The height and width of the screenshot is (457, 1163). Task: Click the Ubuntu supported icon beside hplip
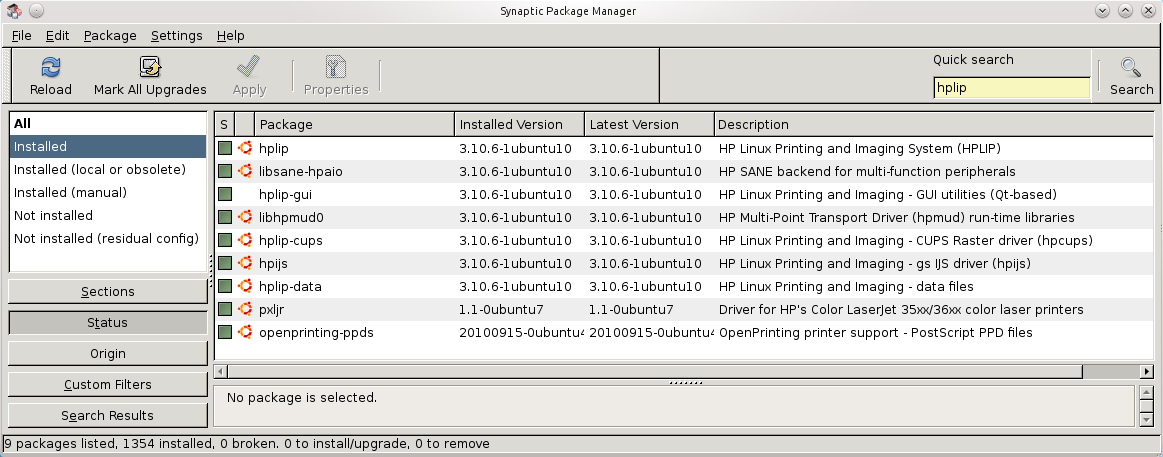point(244,148)
